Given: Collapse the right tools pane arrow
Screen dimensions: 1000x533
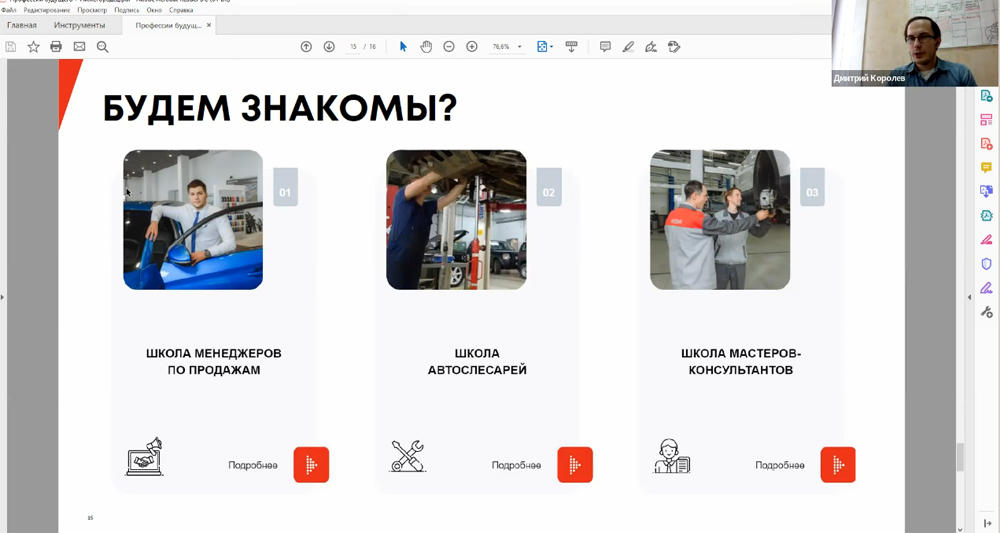Looking at the screenshot, I should click(x=970, y=297).
